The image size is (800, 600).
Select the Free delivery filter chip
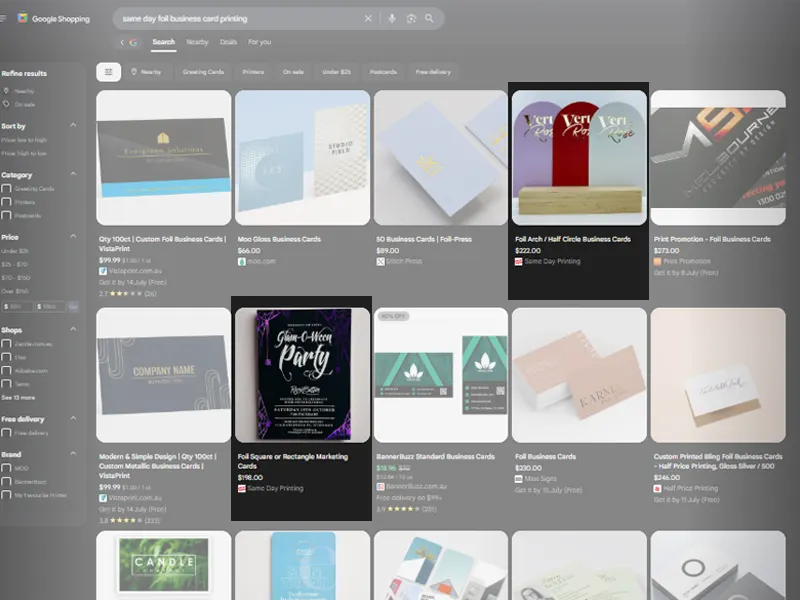point(433,72)
